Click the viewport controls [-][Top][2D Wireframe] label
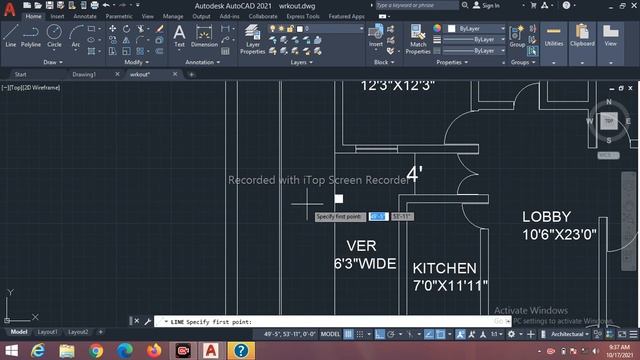Viewport: 640px width, 360px height. (x=31, y=87)
